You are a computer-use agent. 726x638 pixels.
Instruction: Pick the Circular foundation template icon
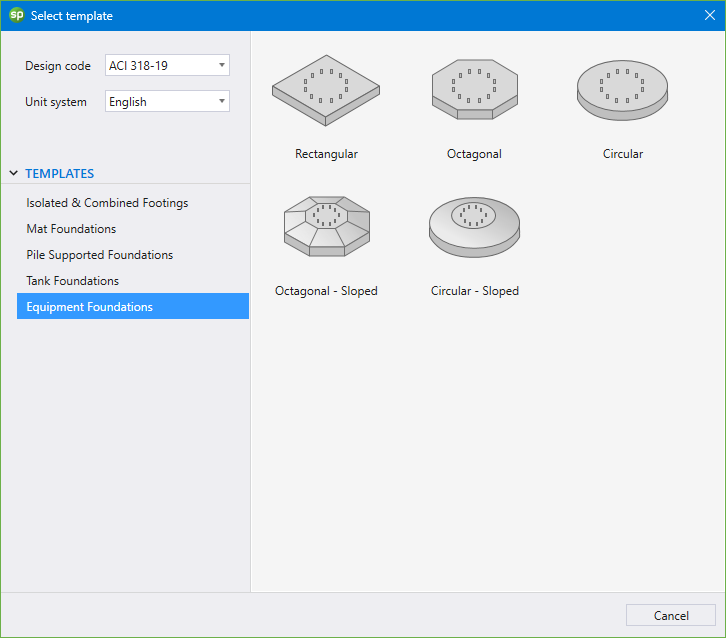point(622,90)
